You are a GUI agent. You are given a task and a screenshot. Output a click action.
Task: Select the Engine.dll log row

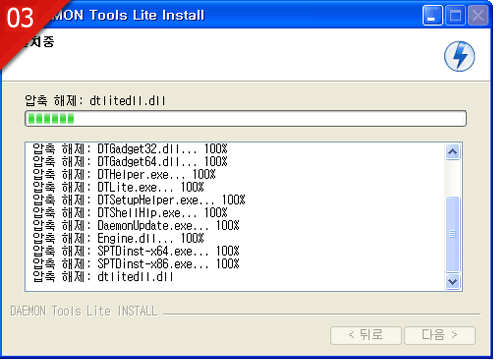(x=118, y=238)
